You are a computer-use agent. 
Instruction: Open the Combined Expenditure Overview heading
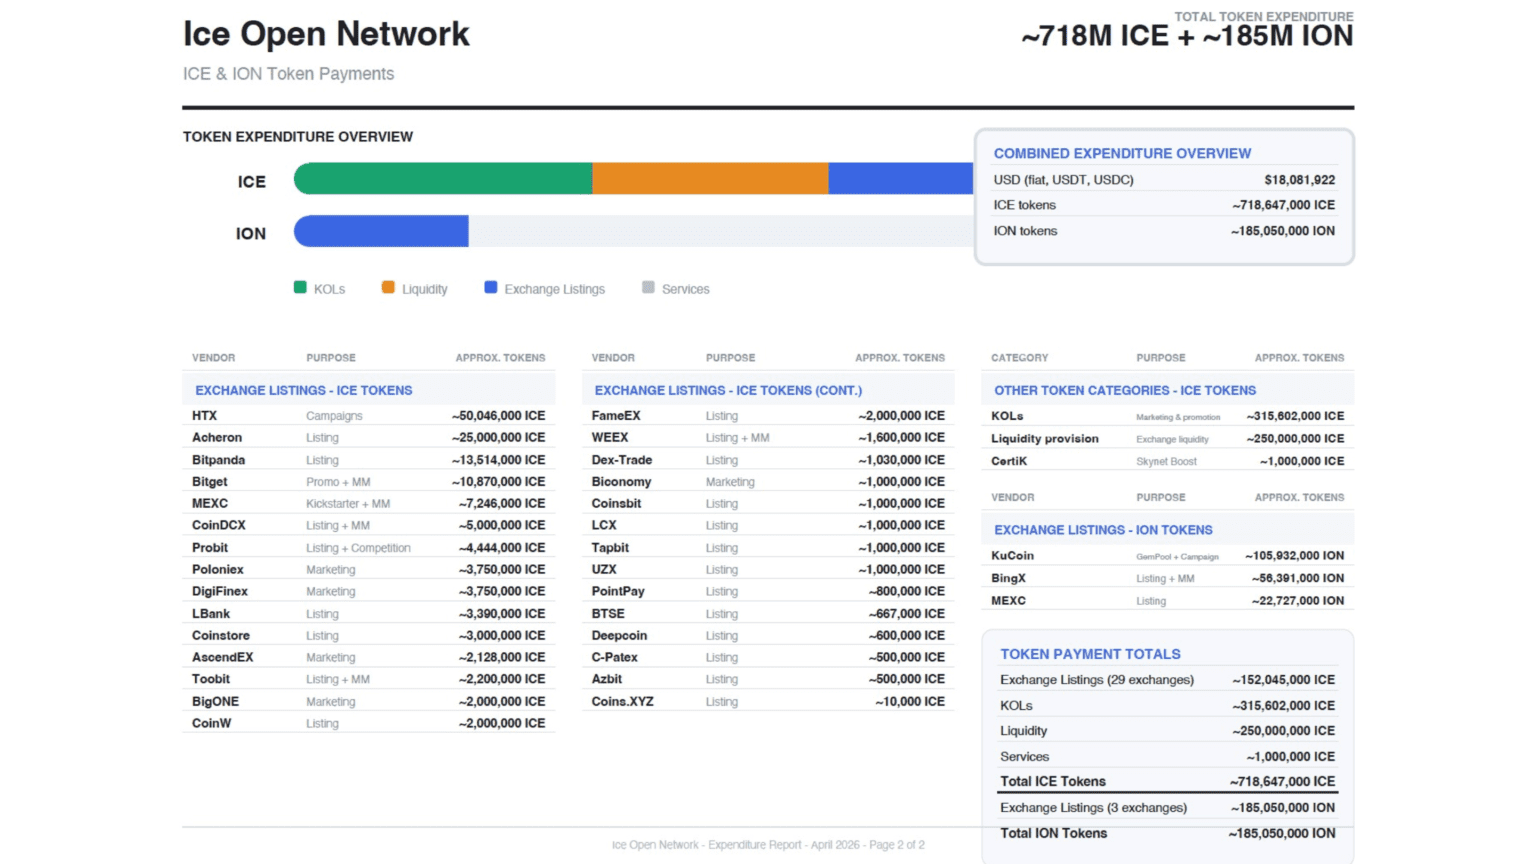(x=1122, y=153)
